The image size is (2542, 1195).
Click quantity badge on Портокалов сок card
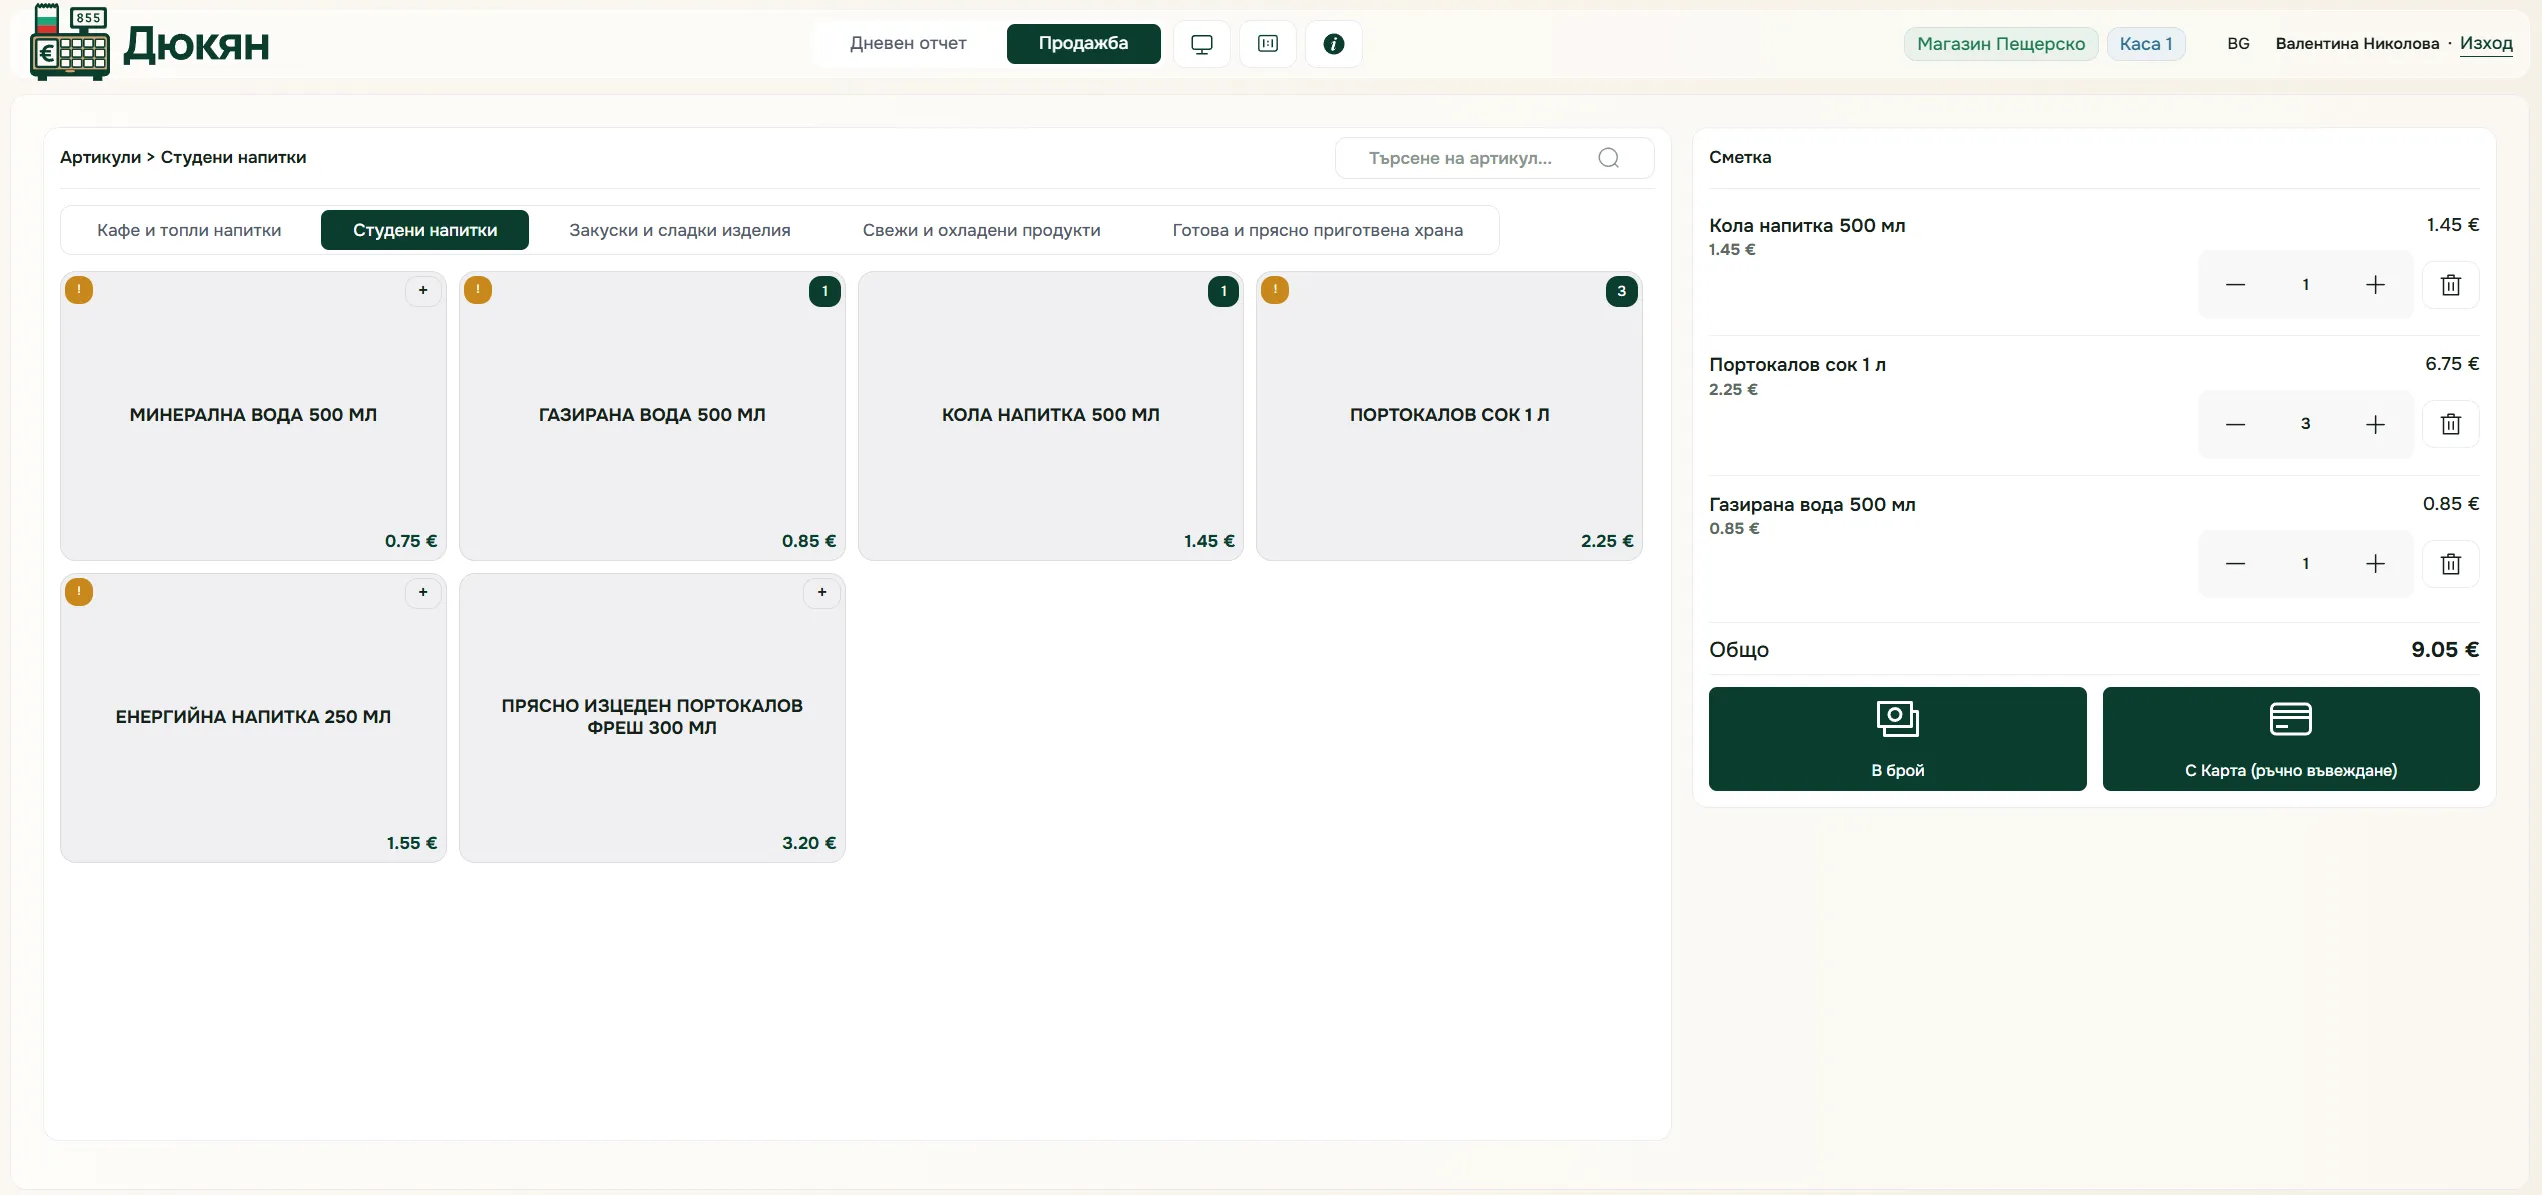[1621, 291]
